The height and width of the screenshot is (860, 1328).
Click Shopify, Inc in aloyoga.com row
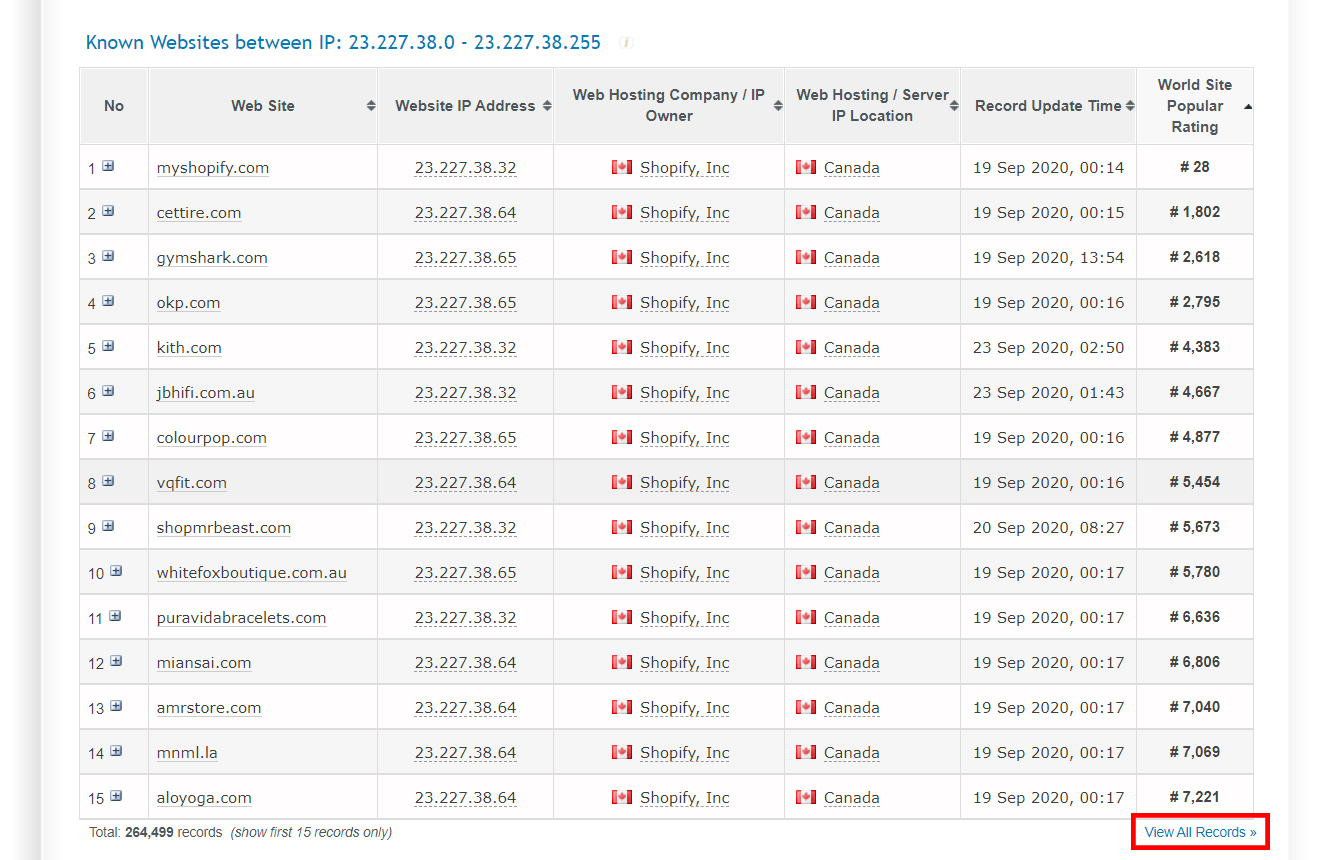click(x=685, y=798)
